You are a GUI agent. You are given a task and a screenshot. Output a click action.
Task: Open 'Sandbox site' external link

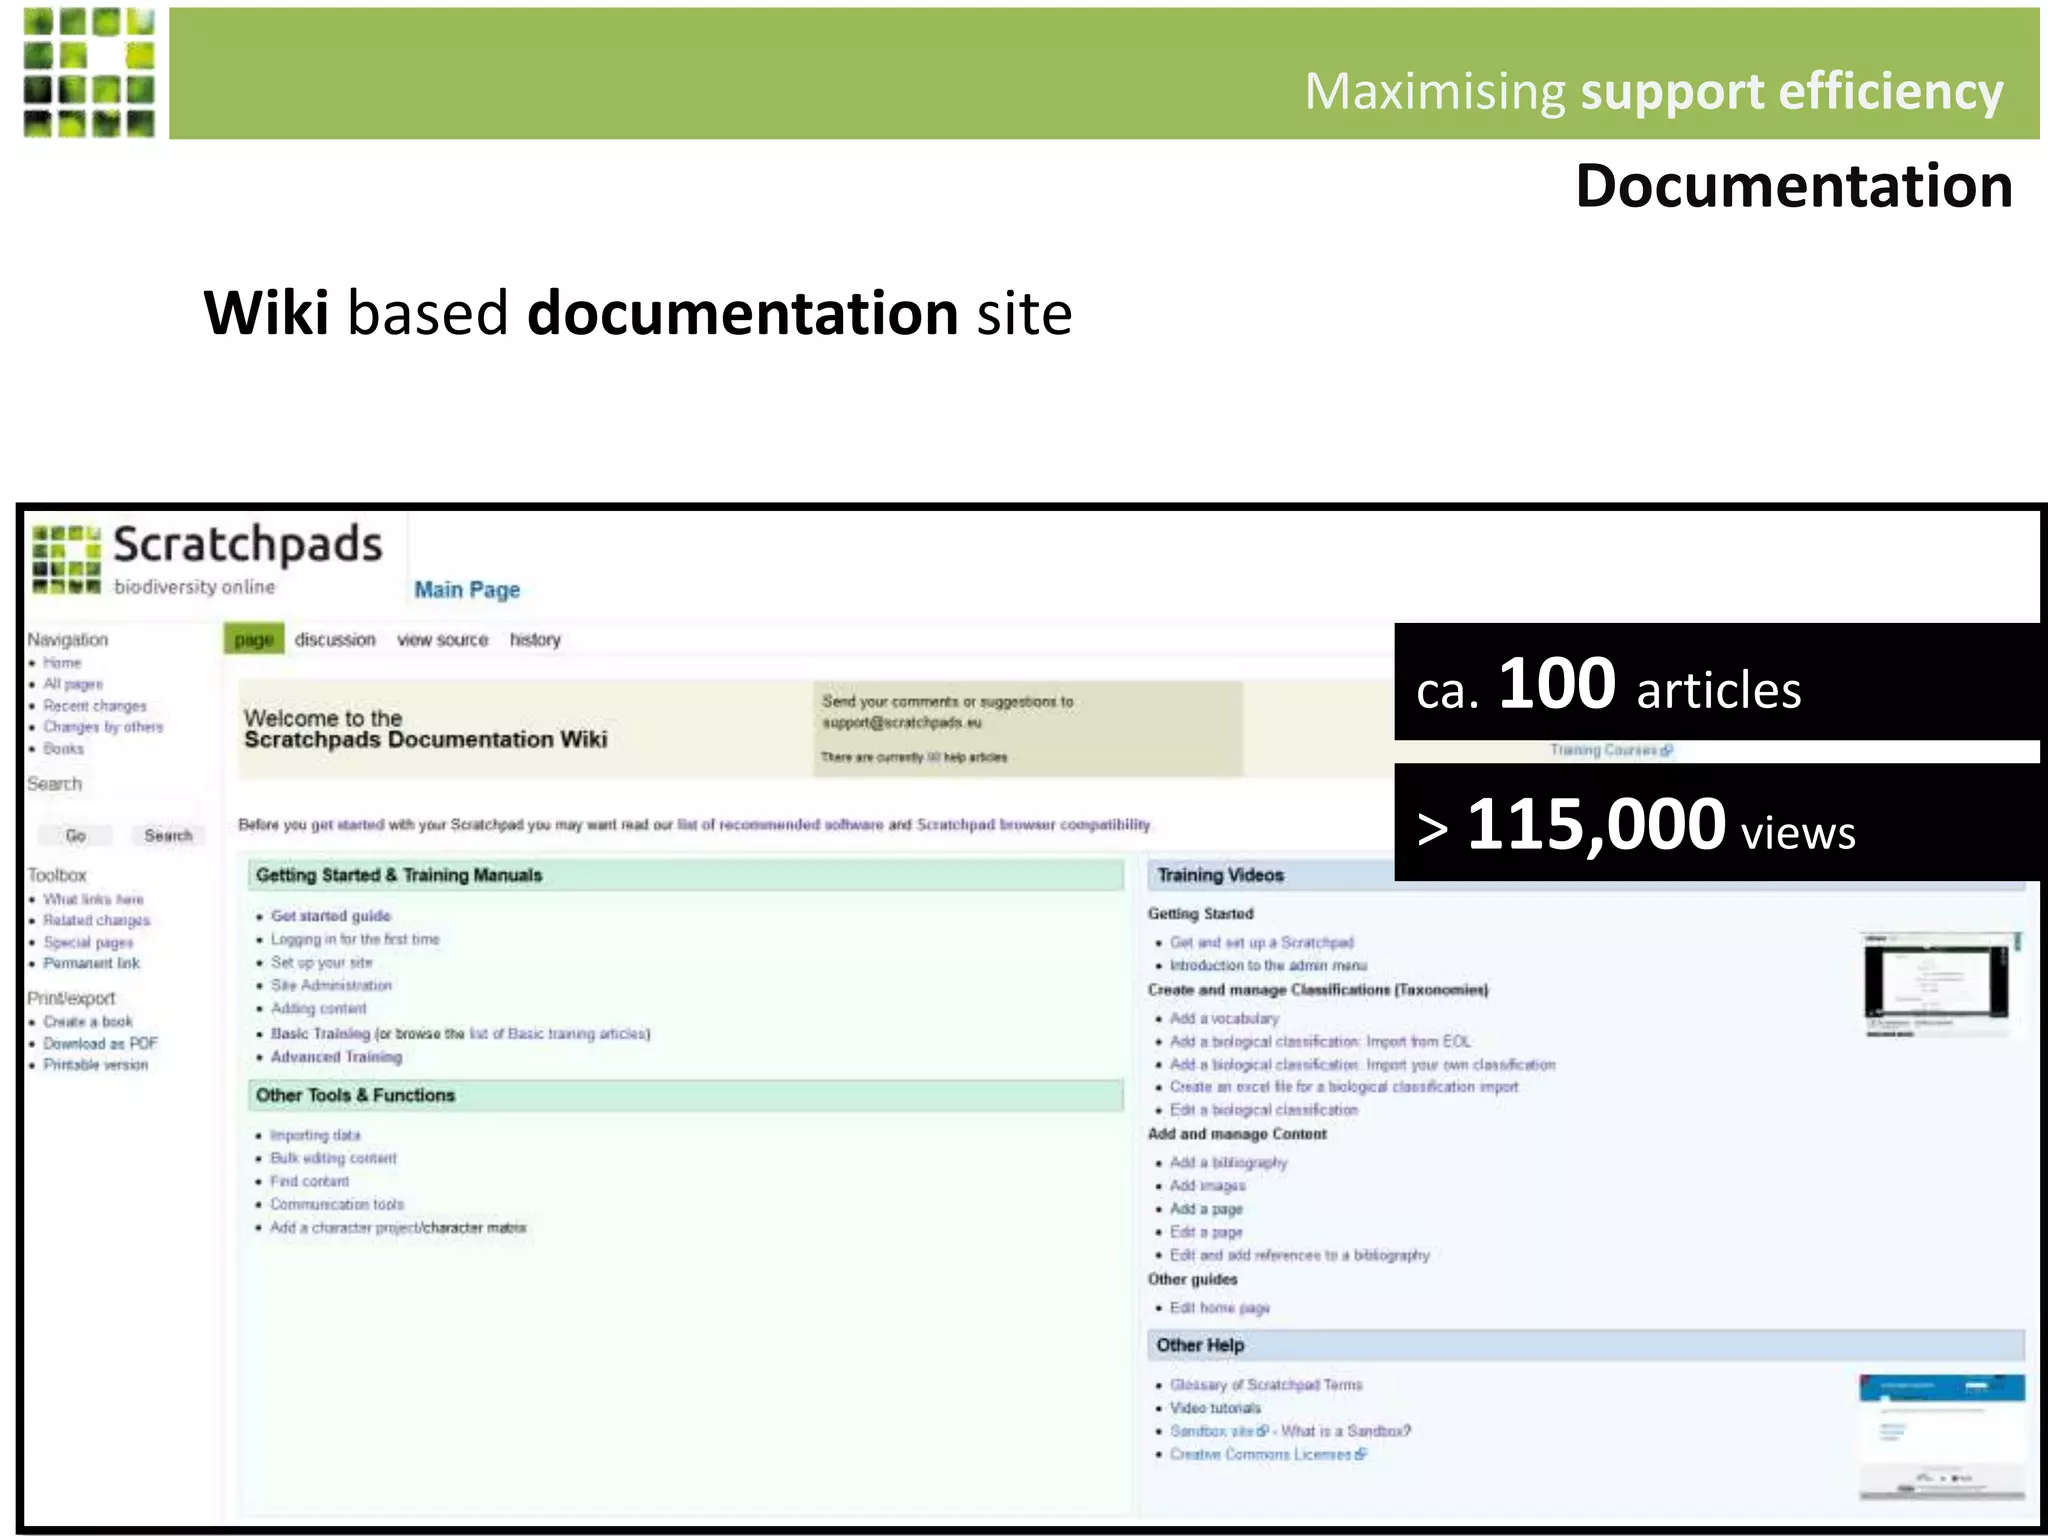click(x=1219, y=1431)
